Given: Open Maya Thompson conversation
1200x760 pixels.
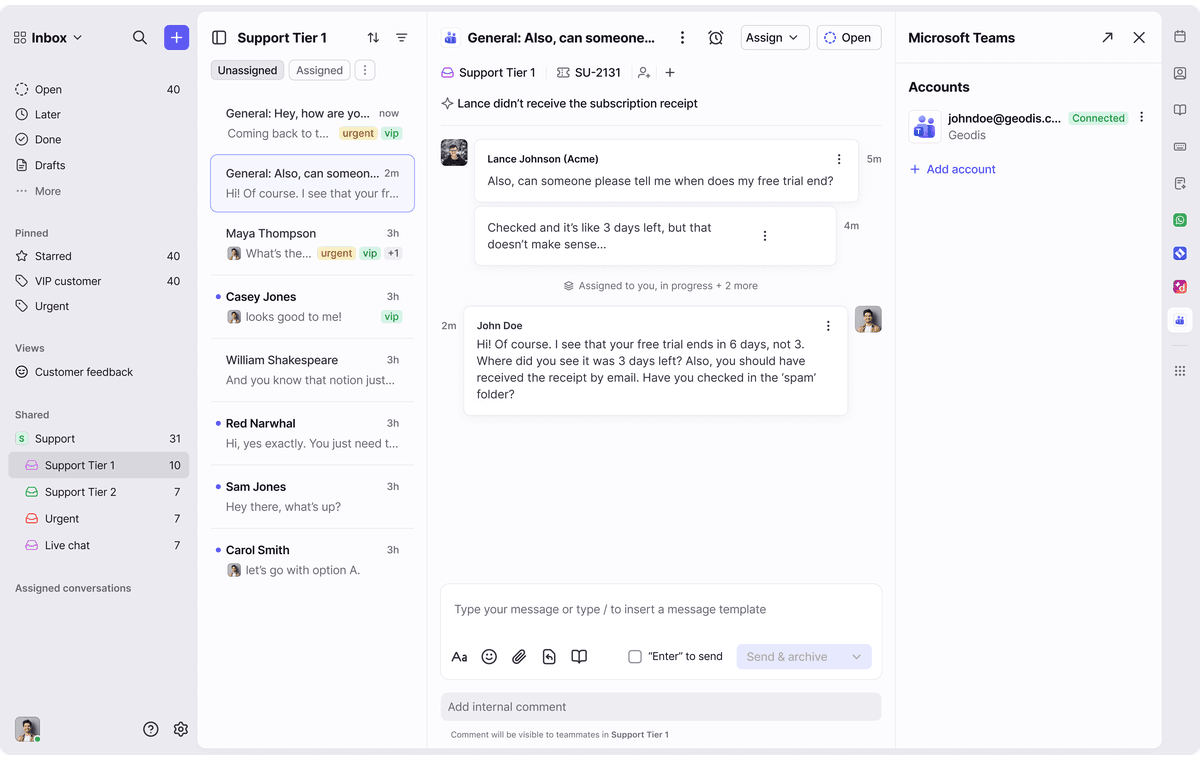Looking at the screenshot, I should pos(312,243).
